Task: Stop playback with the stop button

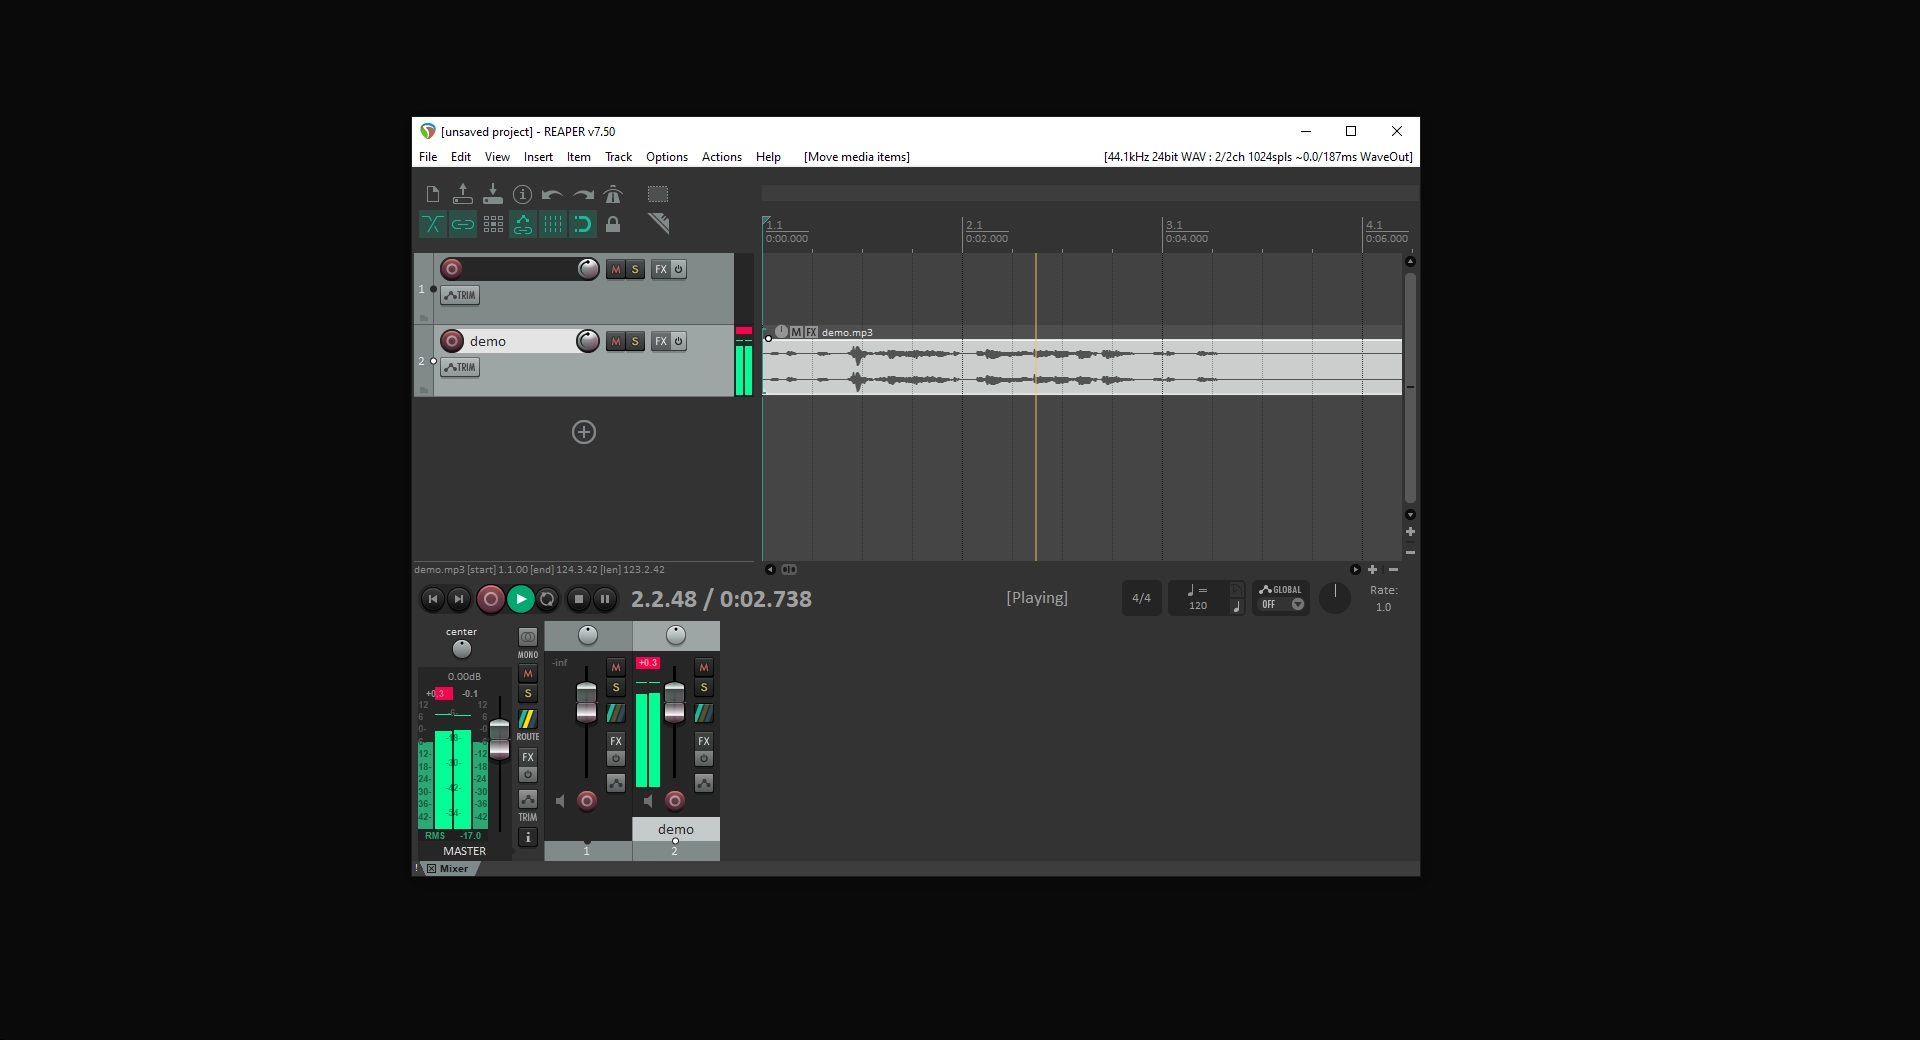Action: pos(578,599)
